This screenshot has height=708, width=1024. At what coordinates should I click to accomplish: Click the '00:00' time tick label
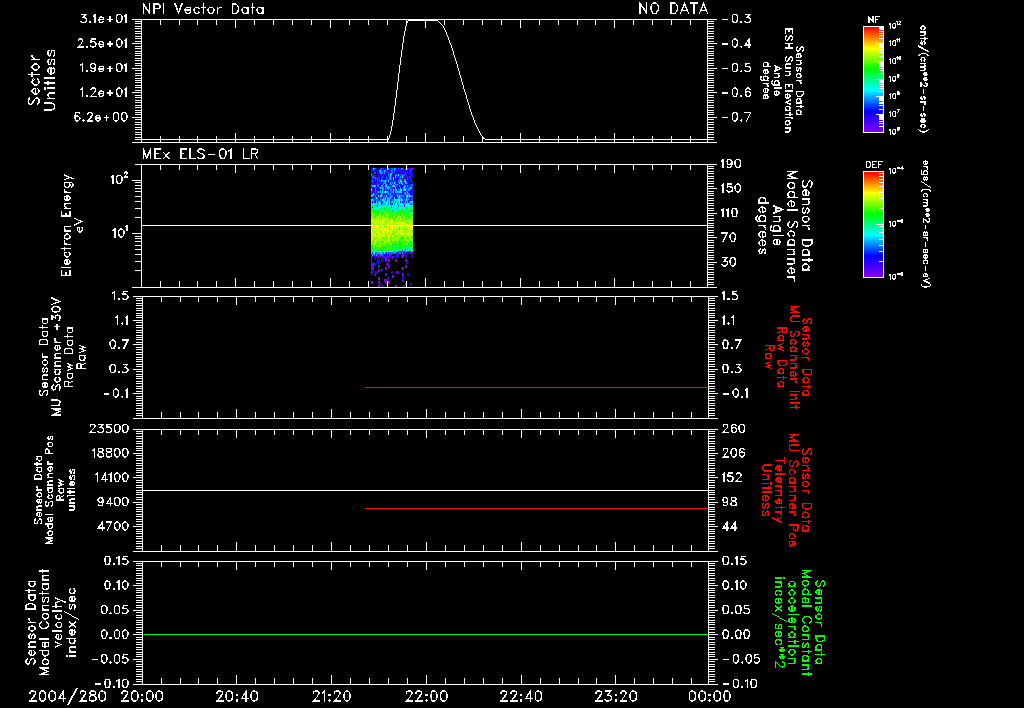pyautogui.click(x=709, y=696)
